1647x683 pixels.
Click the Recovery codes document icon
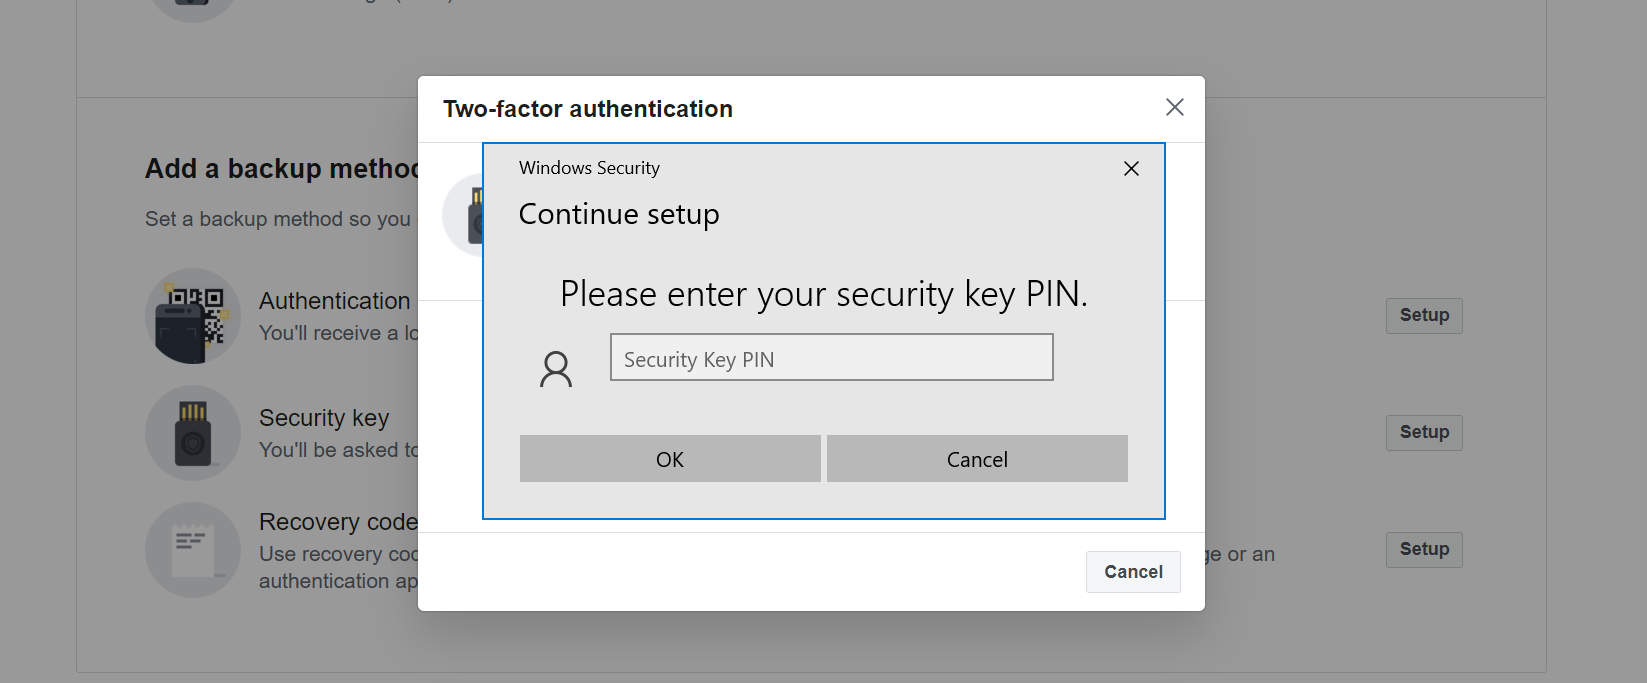[x=193, y=550]
